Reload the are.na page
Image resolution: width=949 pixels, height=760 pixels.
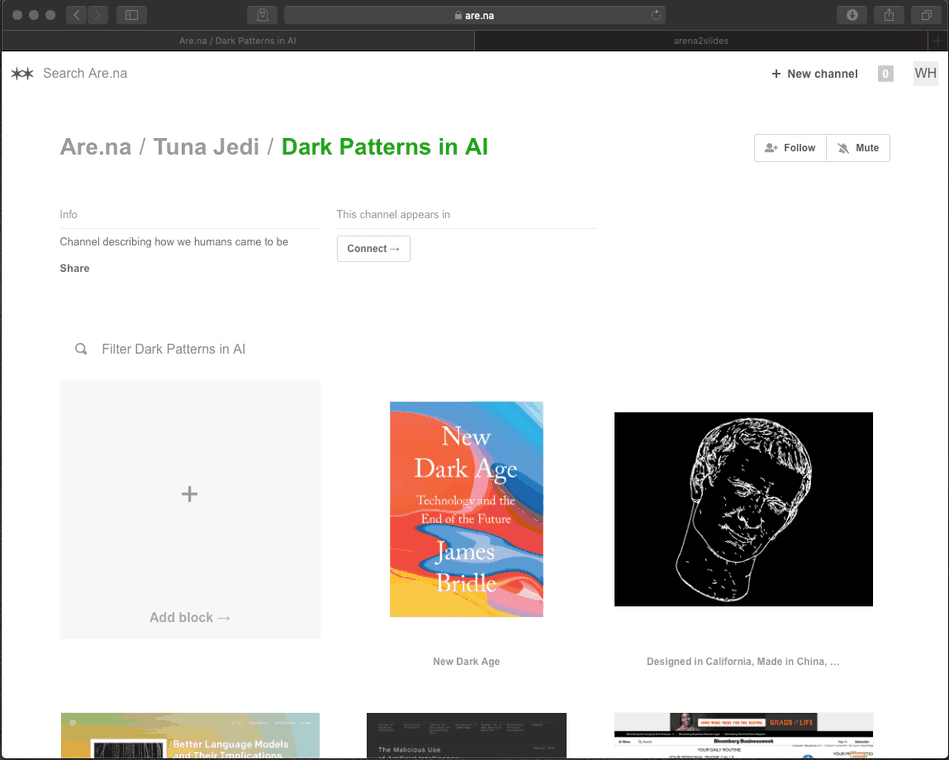[x=656, y=15]
